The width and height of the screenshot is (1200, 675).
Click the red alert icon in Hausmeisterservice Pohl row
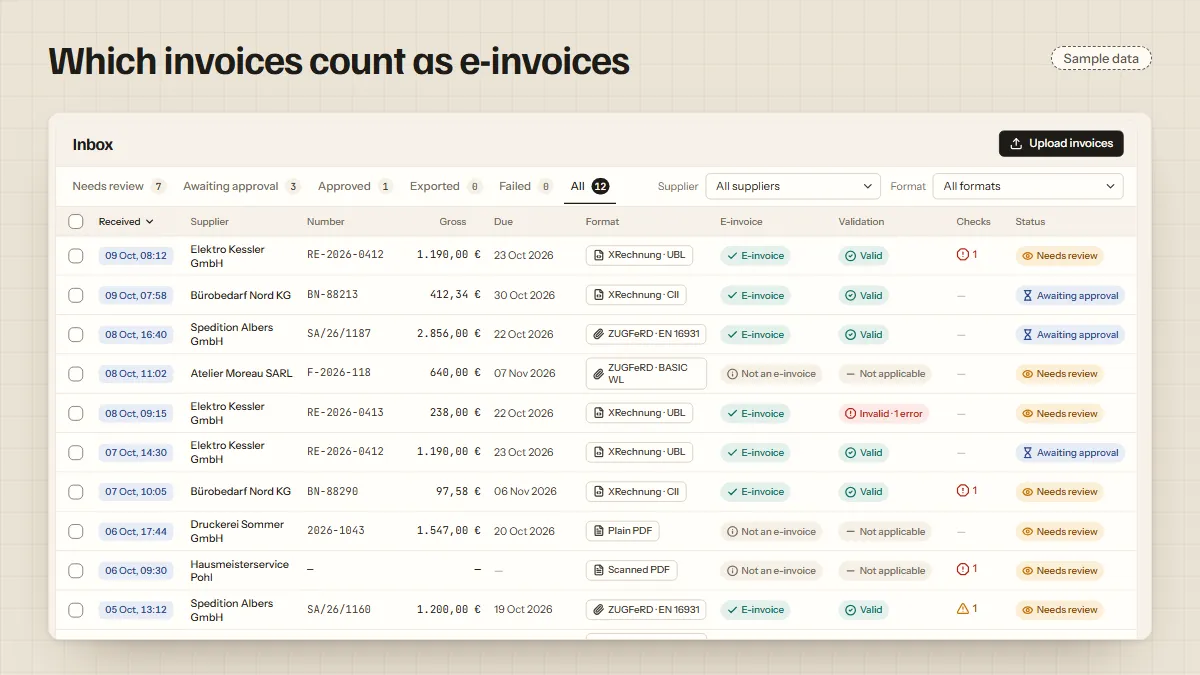click(x=963, y=569)
